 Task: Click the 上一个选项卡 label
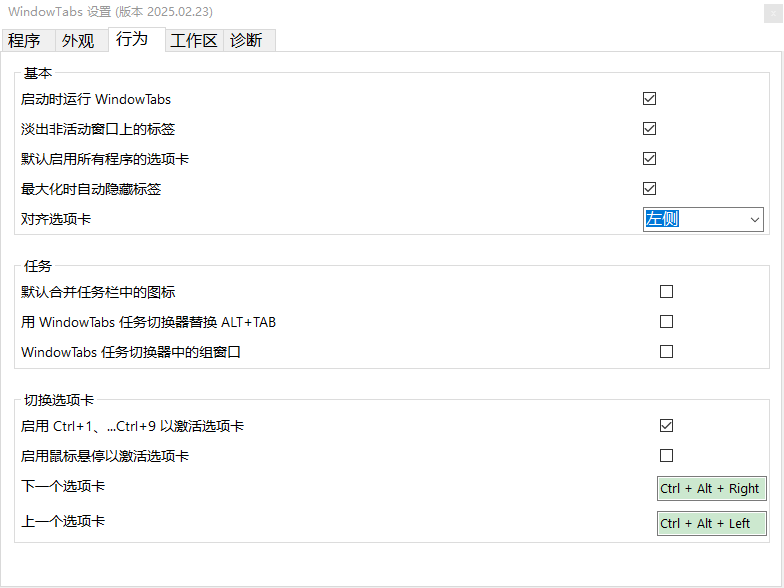pos(63,521)
